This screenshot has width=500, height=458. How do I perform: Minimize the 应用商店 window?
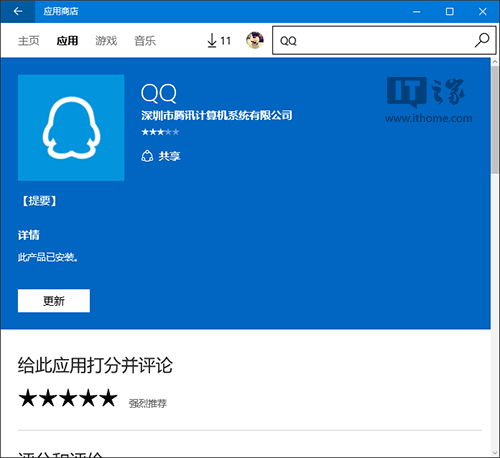pyautogui.click(x=417, y=12)
